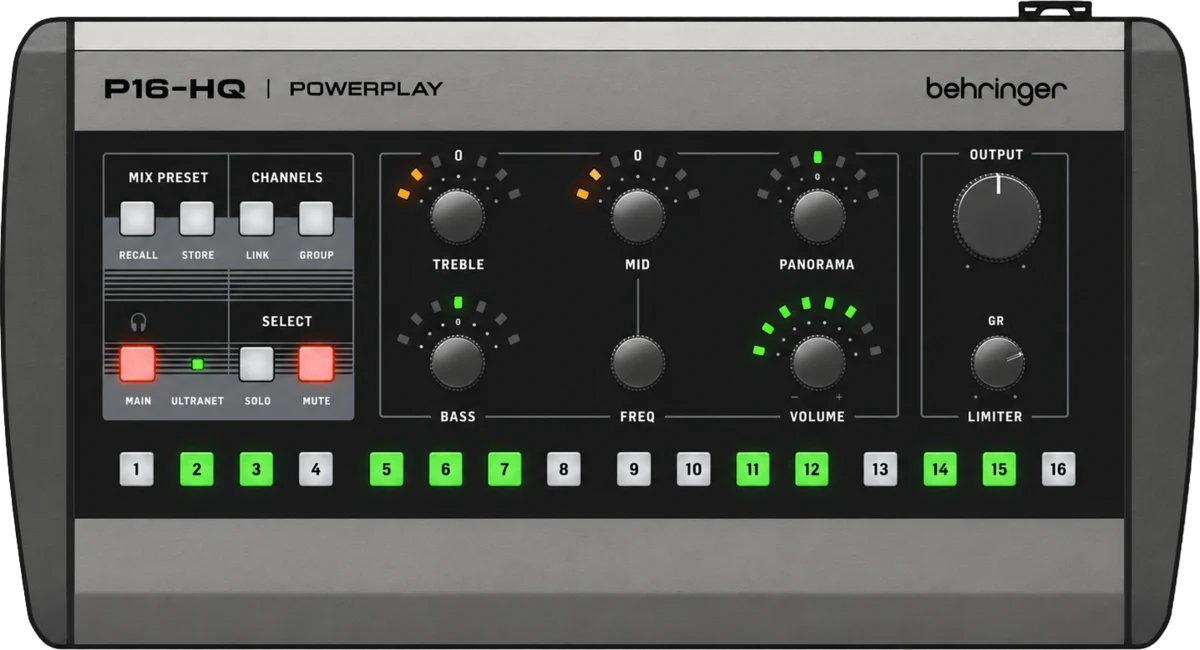1200x650 pixels.
Task: Click the green center LED above BASS knob
Action: 458,302
